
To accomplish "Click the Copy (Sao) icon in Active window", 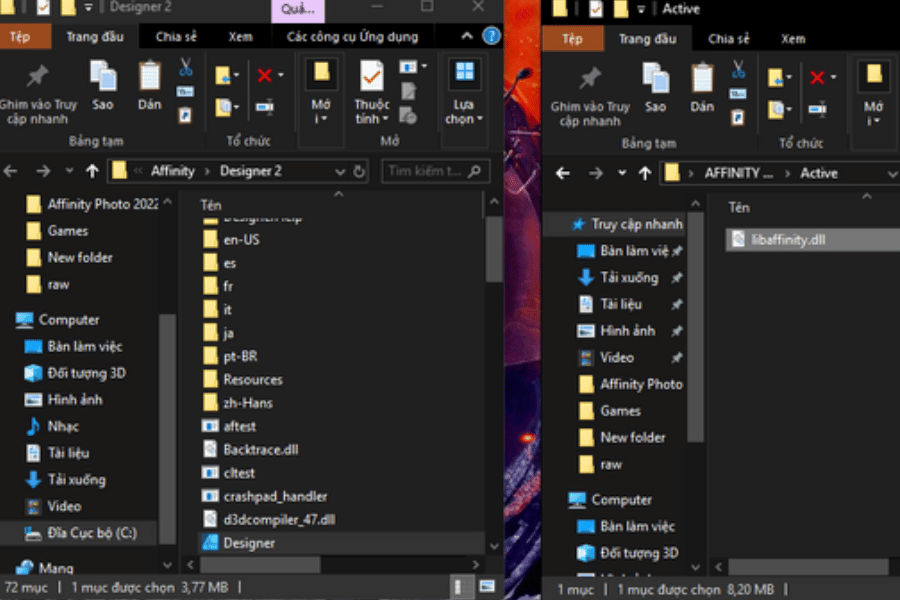I will (x=655, y=87).
